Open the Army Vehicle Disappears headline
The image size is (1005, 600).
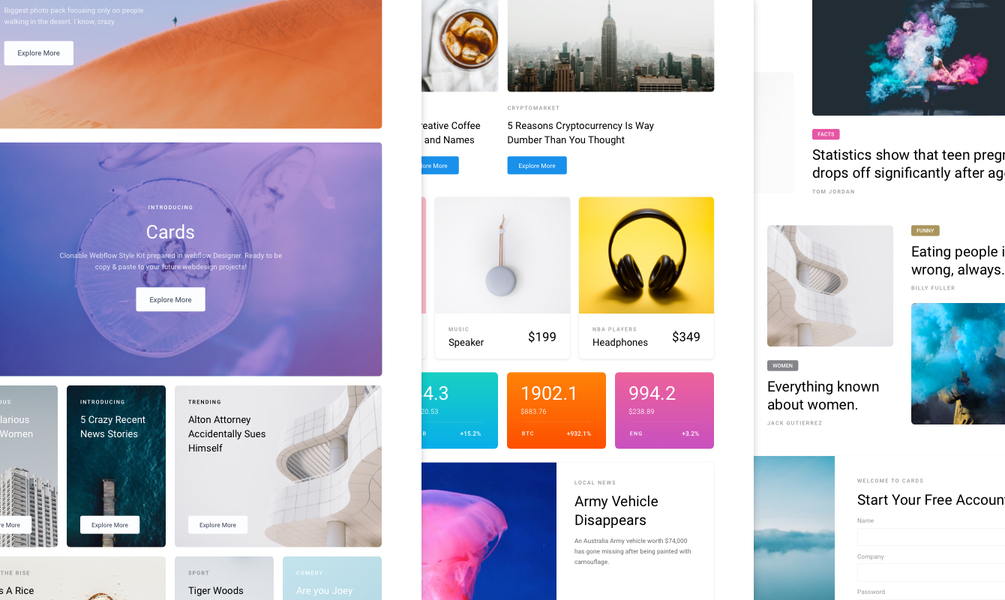tap(616, 511)
